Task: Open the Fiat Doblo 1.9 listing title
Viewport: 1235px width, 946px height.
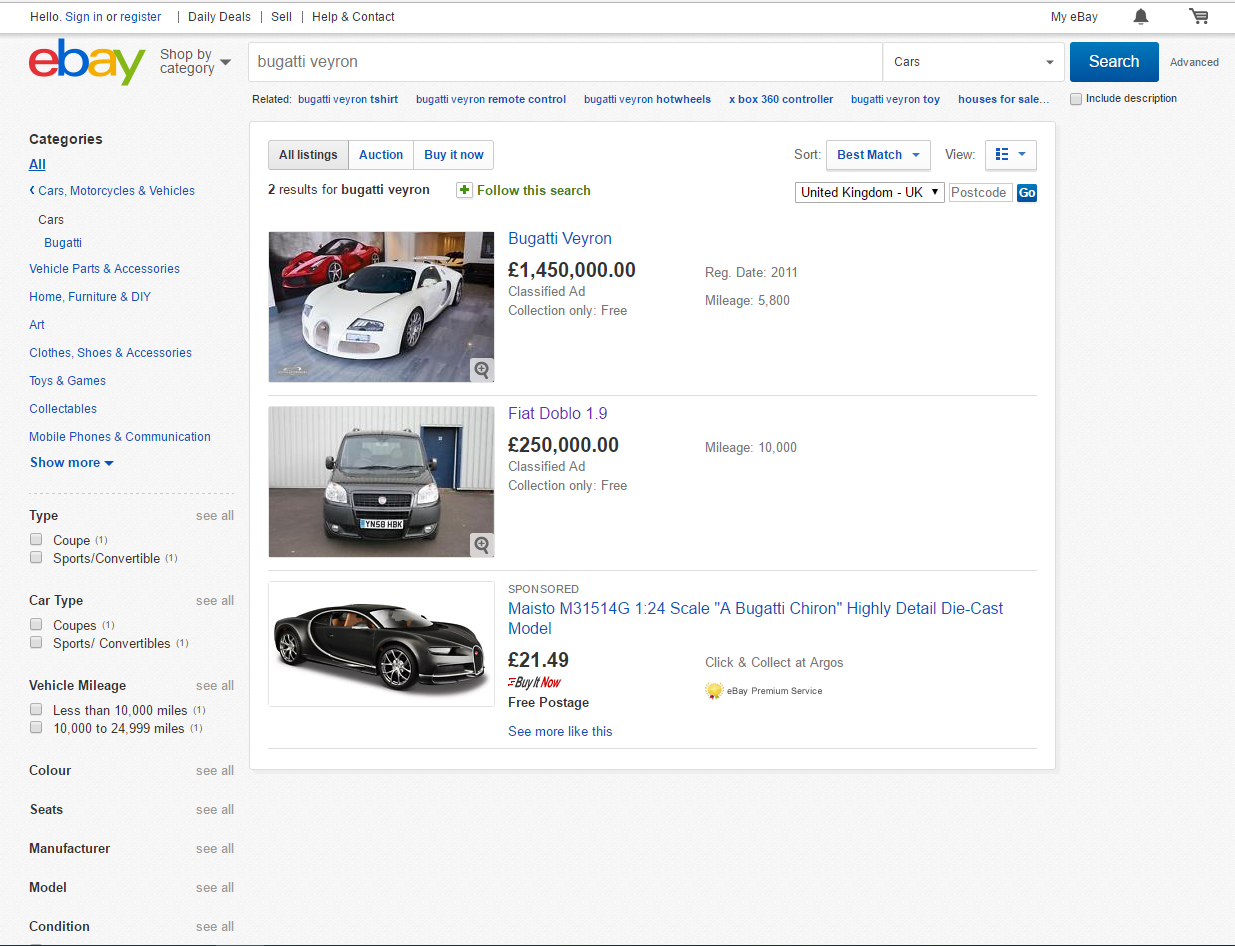Action: [557, 413]
